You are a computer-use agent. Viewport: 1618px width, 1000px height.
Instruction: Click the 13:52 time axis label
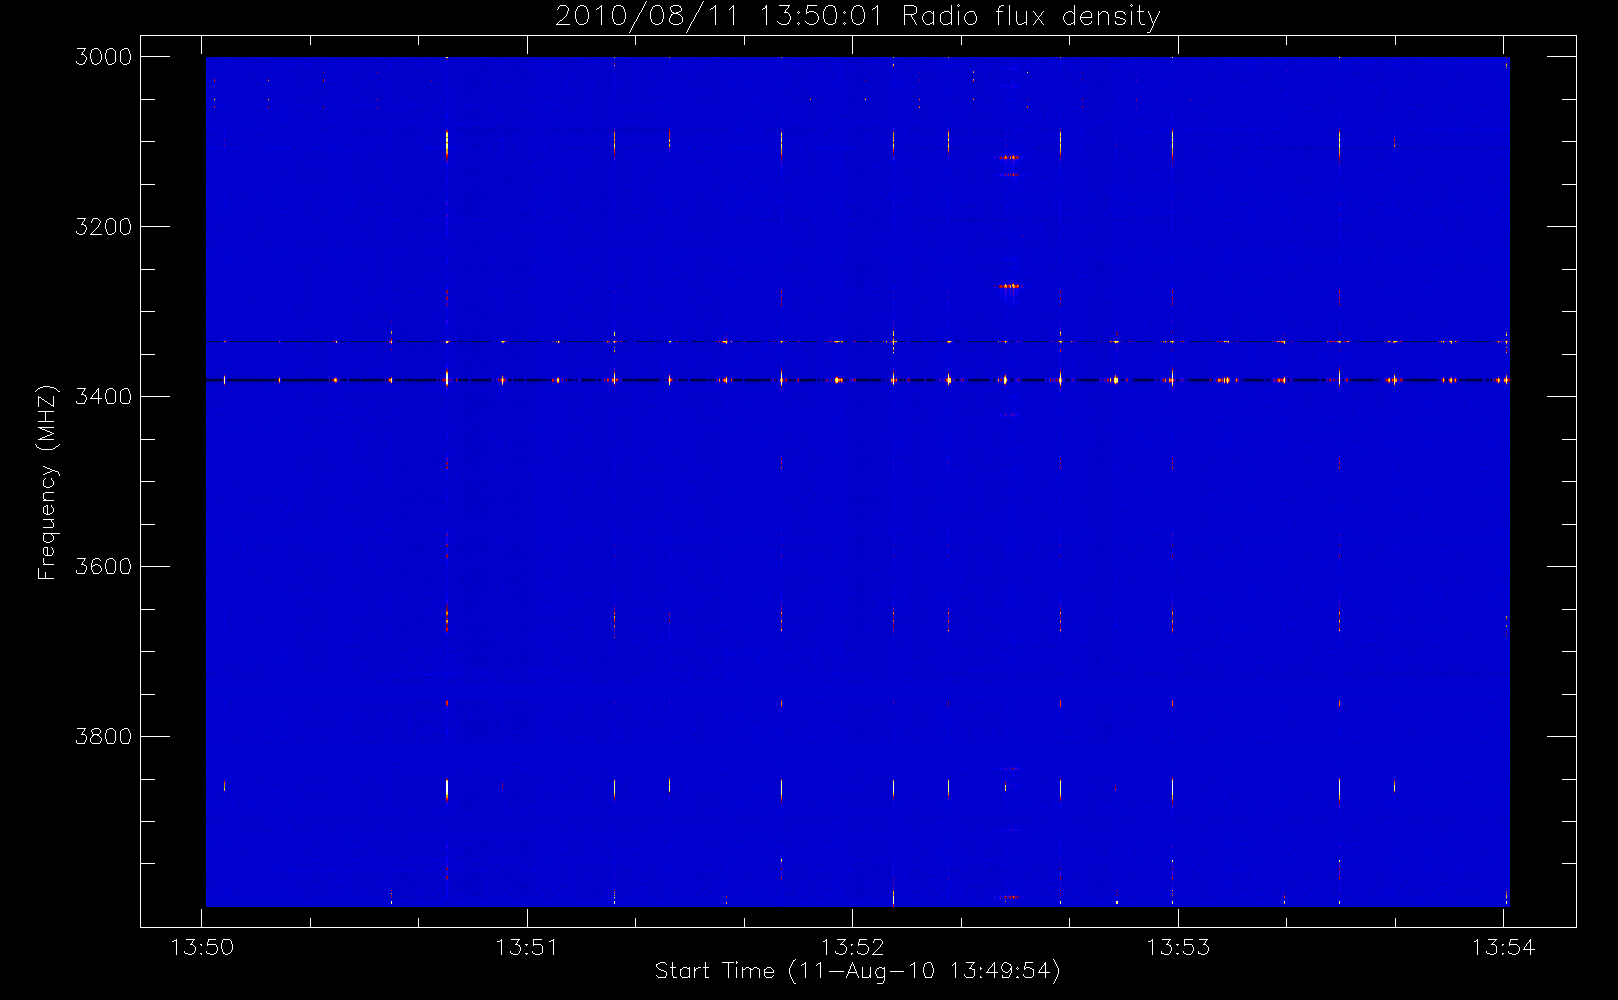(853, 947)
